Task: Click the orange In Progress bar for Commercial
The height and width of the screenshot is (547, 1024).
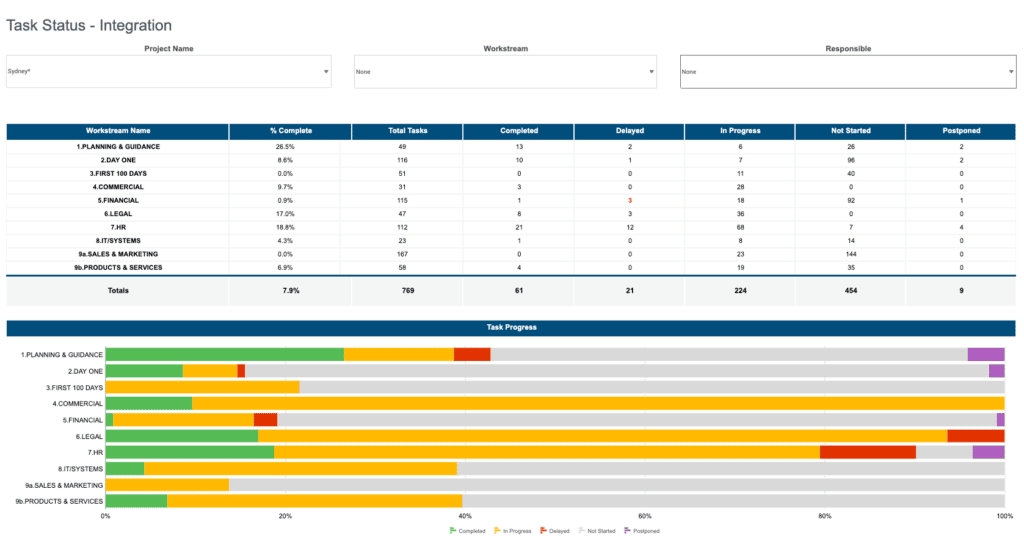Action: [597, 403]
